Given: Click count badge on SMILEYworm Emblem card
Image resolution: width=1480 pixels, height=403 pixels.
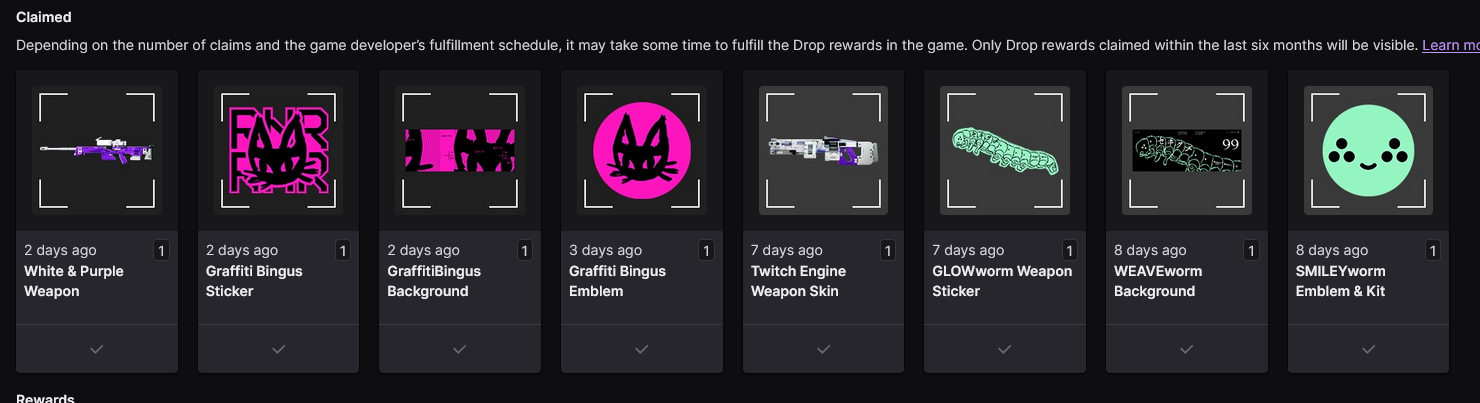Looking at the screenshot, I should coord(1433,251).
